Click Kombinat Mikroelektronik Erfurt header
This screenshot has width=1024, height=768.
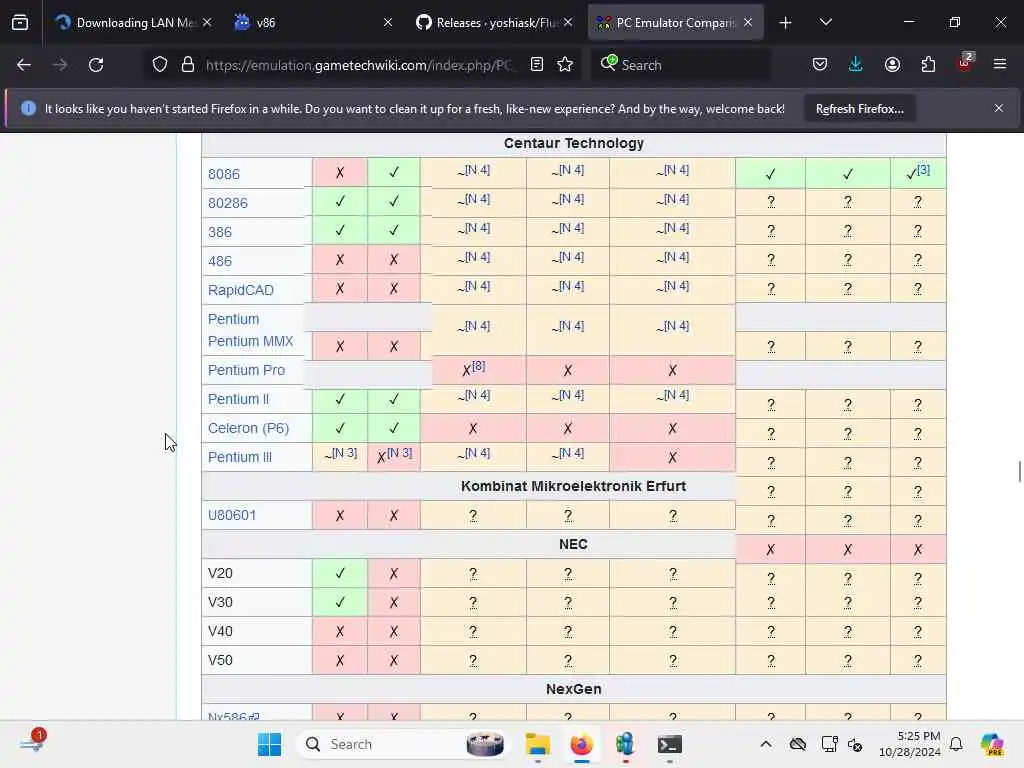tap(573, 486)
